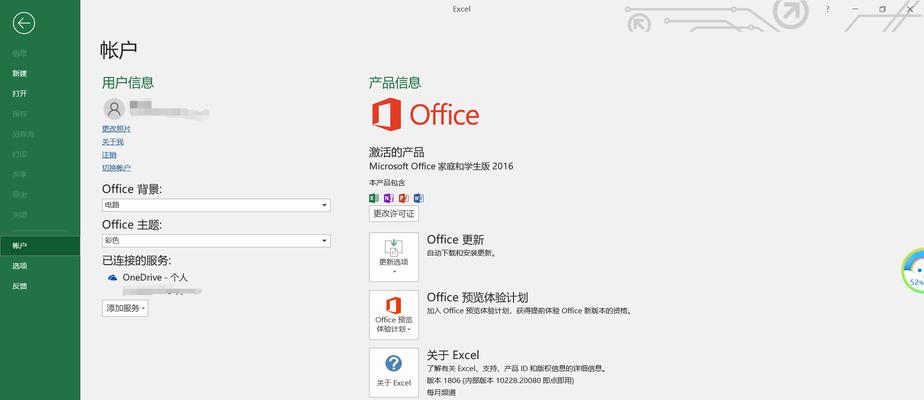The image size is (924, 400).
Task: Open the Excel help question mark
Action: pos(393,363)
